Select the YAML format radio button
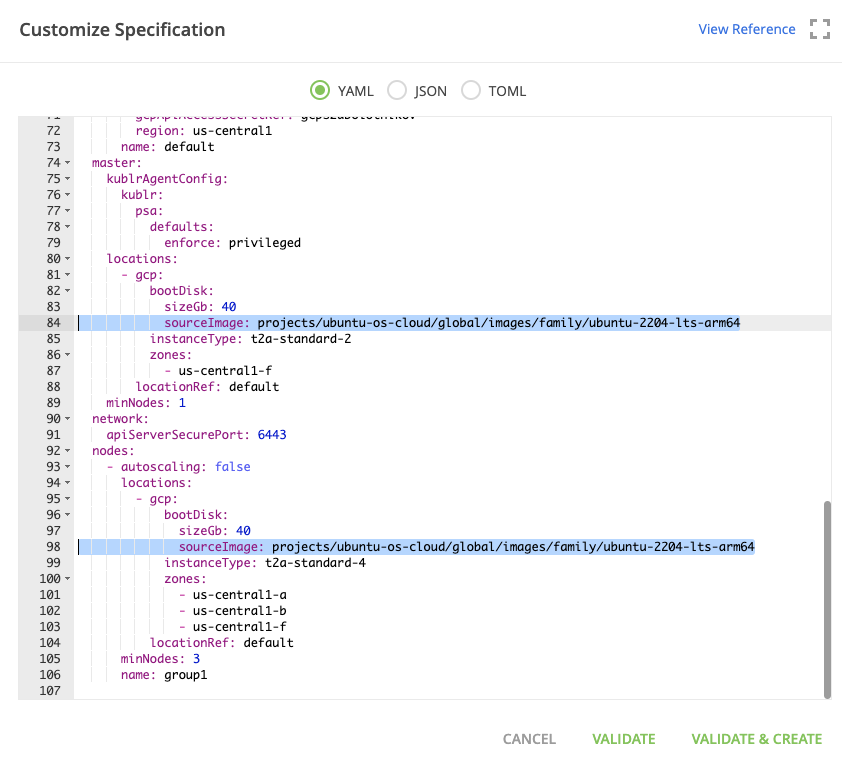The width and height of the screenshot is (842, 768). (320, 90)
